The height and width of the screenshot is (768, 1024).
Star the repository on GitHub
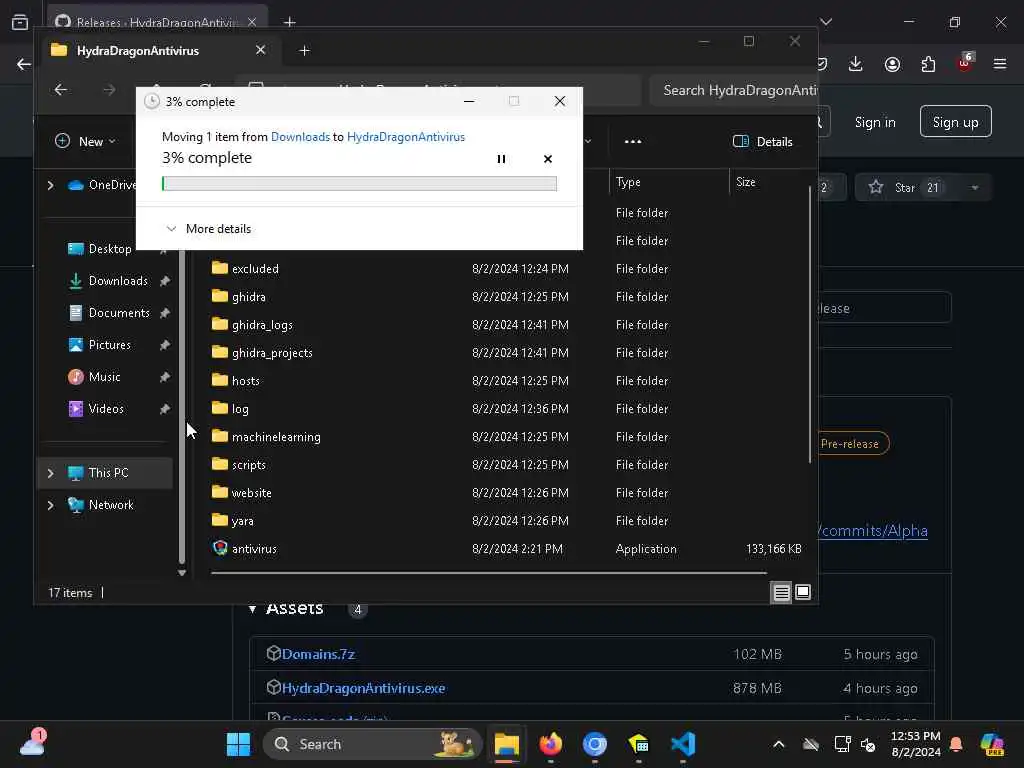point(904,188)
